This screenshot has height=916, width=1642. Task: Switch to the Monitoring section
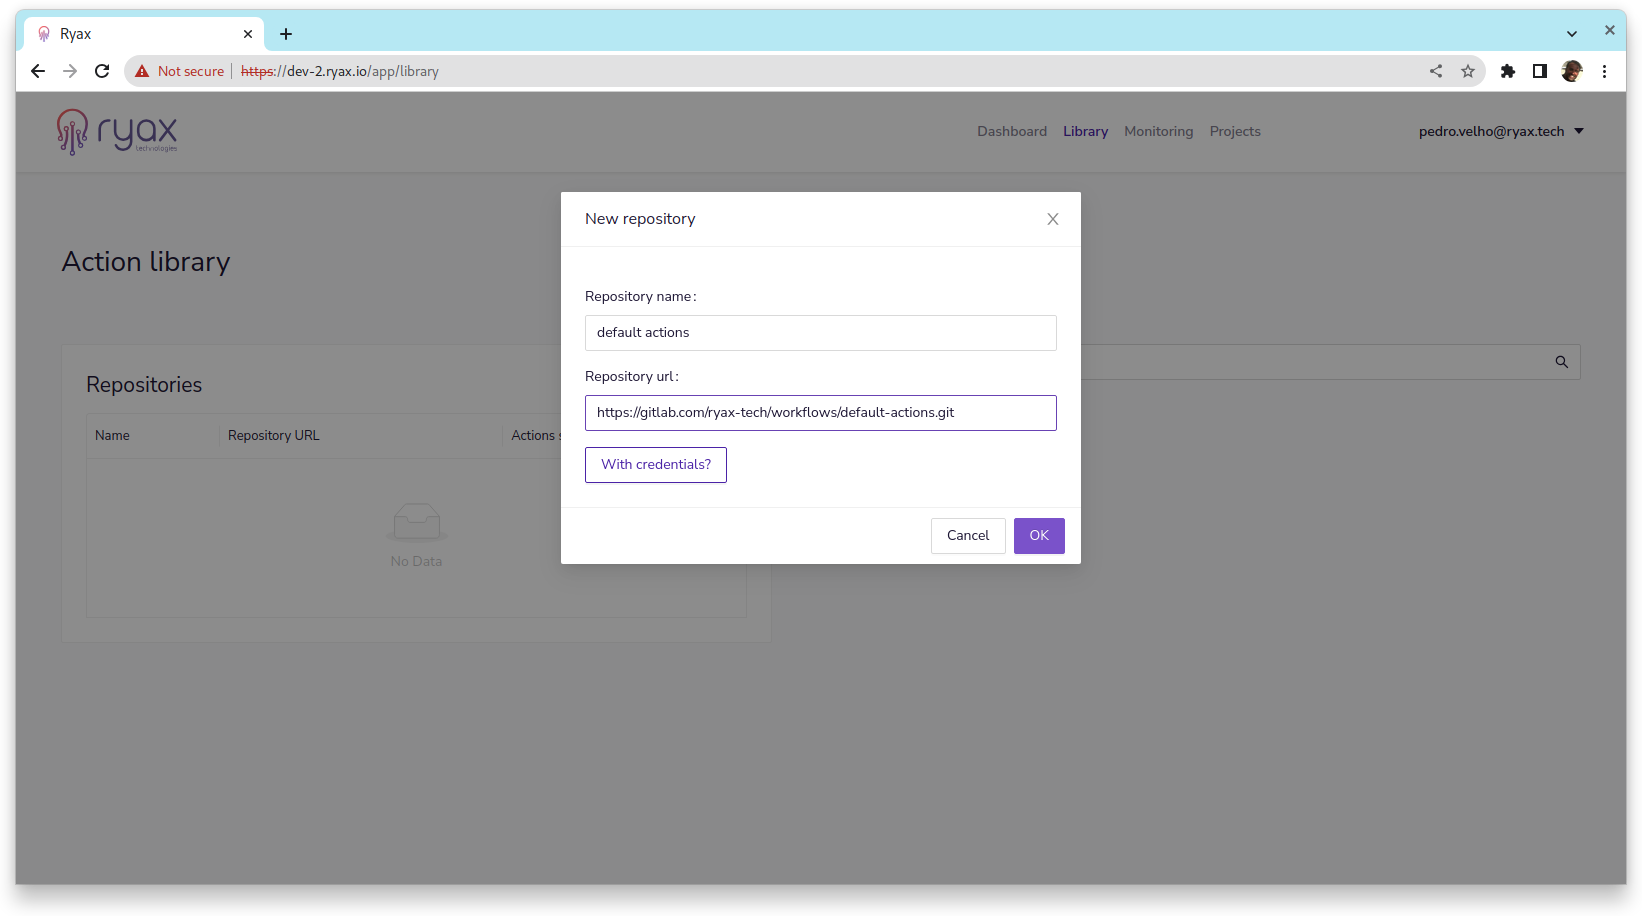pos(1158,131)
